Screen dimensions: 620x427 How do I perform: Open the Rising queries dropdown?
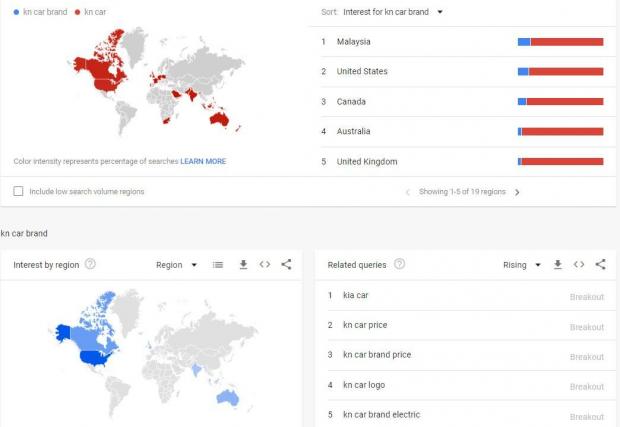tap(522, 265)
